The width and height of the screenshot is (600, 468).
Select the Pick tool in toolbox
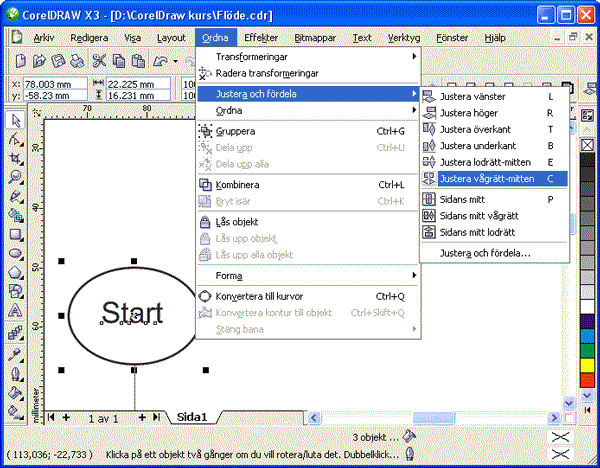tap(16, 120)
